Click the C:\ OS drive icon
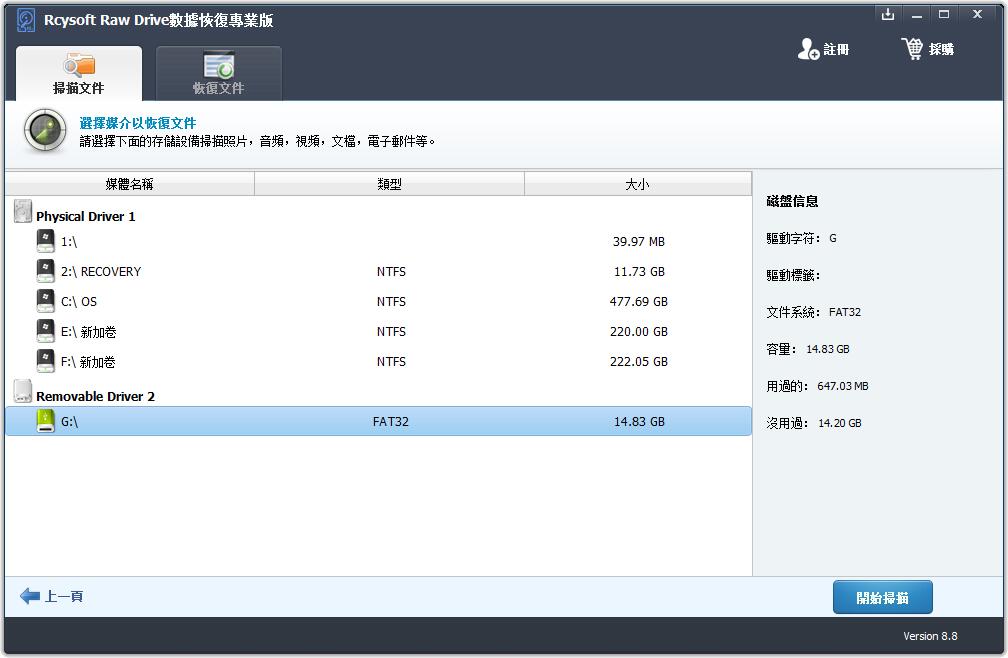This screenshot has width=1008, height=658. pyautogui.click(x=46, y=301)
